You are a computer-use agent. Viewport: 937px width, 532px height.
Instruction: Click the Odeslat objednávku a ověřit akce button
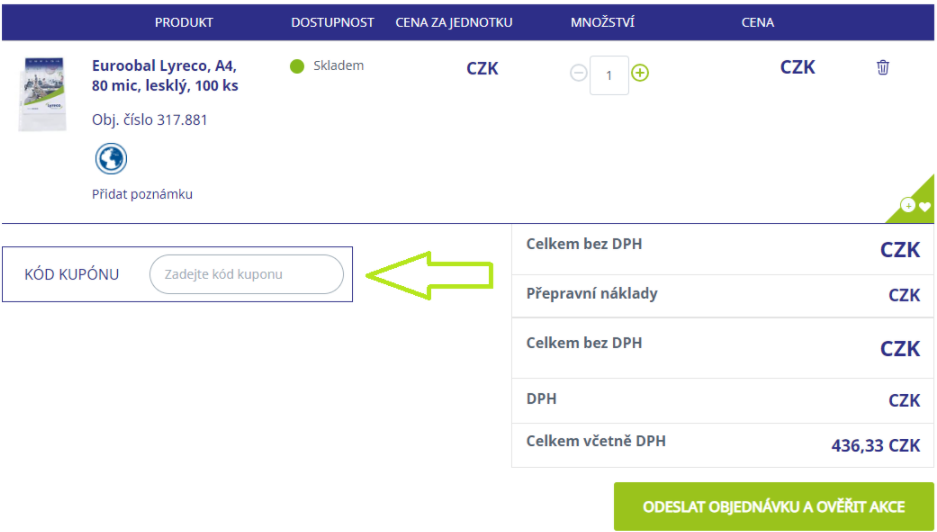coord(774,507)
